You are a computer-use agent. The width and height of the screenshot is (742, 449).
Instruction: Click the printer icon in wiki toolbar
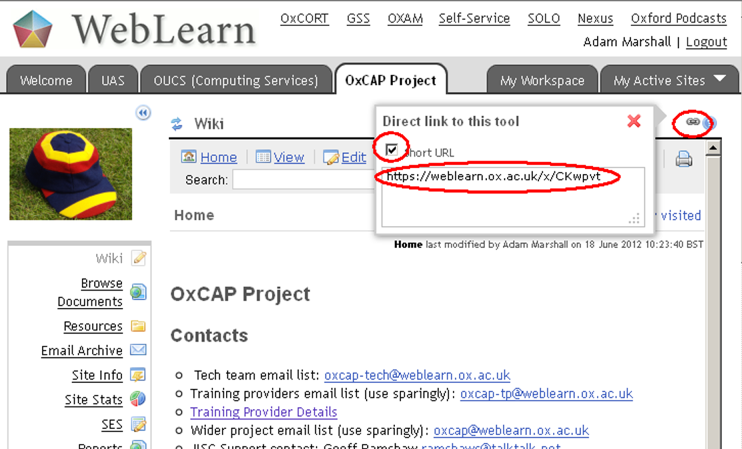[x=684, y=158]
